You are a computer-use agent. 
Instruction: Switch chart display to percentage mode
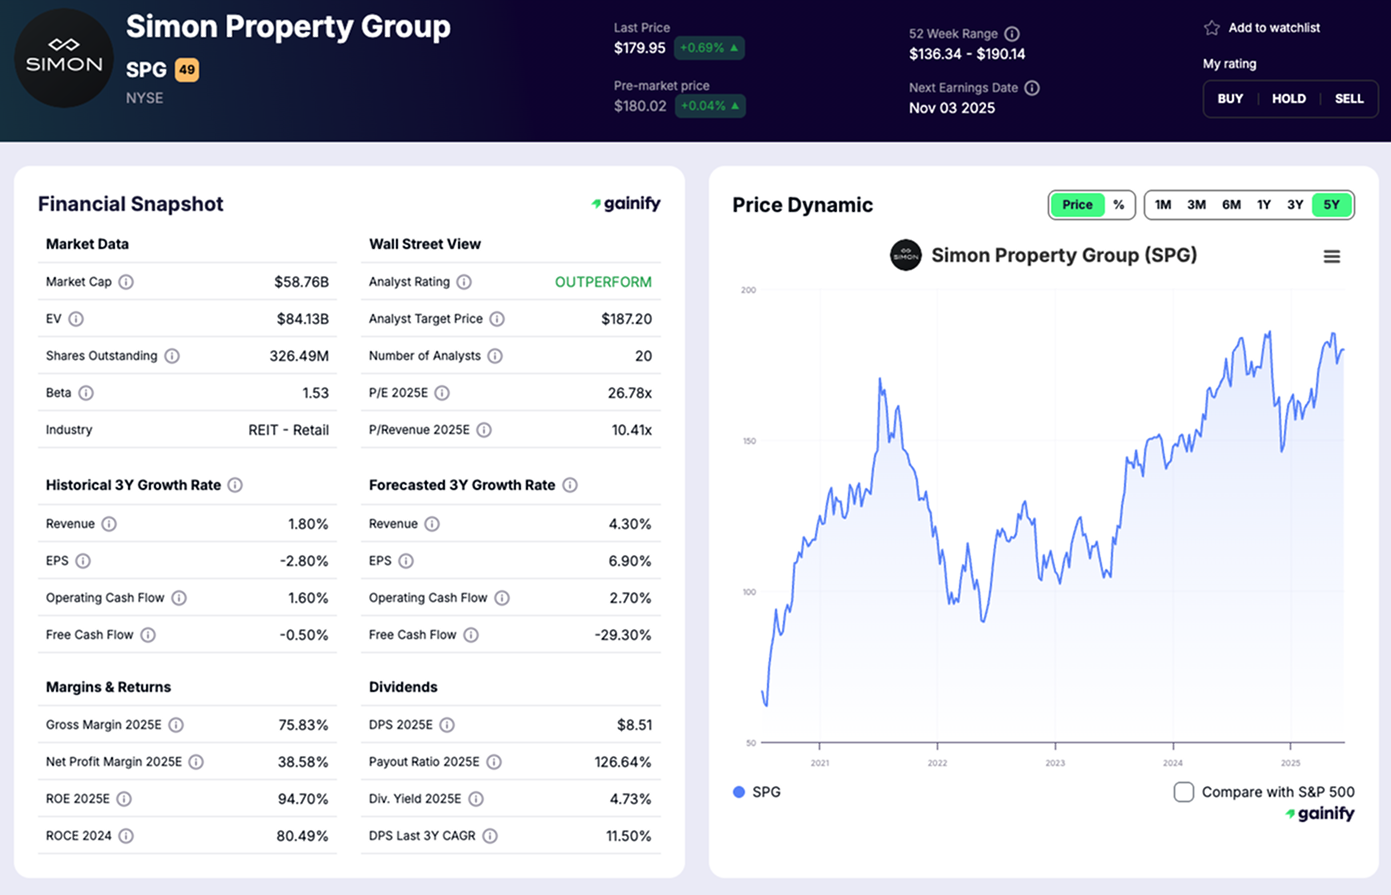click(1118, 205)
